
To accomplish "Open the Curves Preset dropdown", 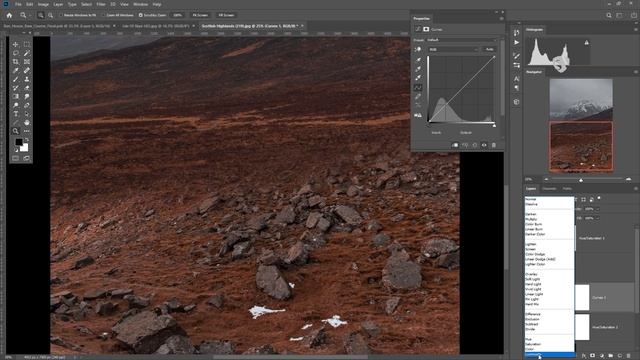I will [x=462, y=40].
